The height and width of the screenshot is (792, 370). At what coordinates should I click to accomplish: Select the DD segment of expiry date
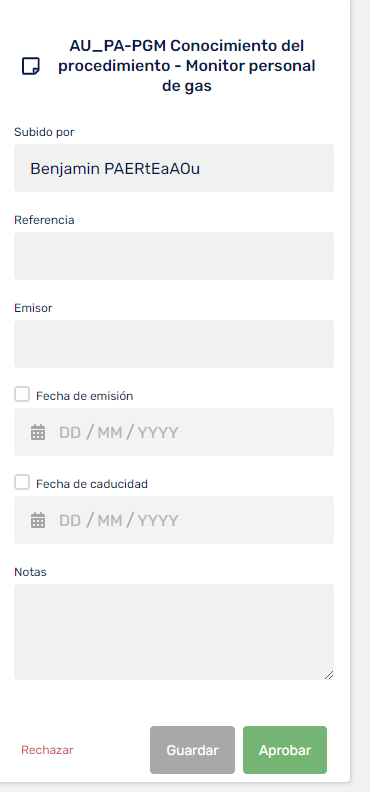70,521
